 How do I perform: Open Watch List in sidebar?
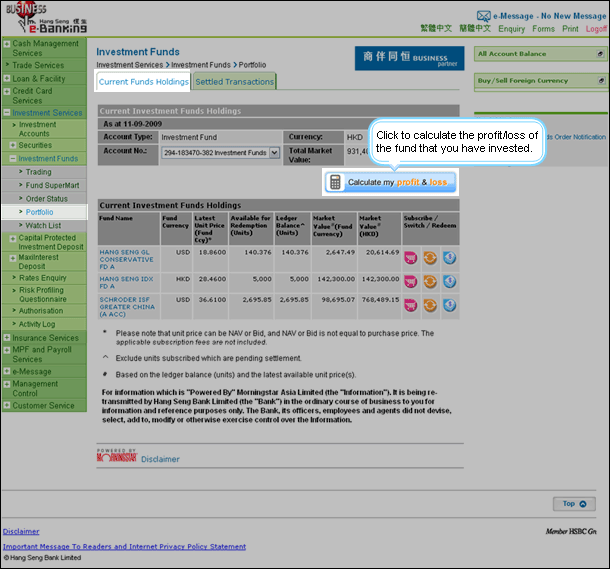[43, 226]
